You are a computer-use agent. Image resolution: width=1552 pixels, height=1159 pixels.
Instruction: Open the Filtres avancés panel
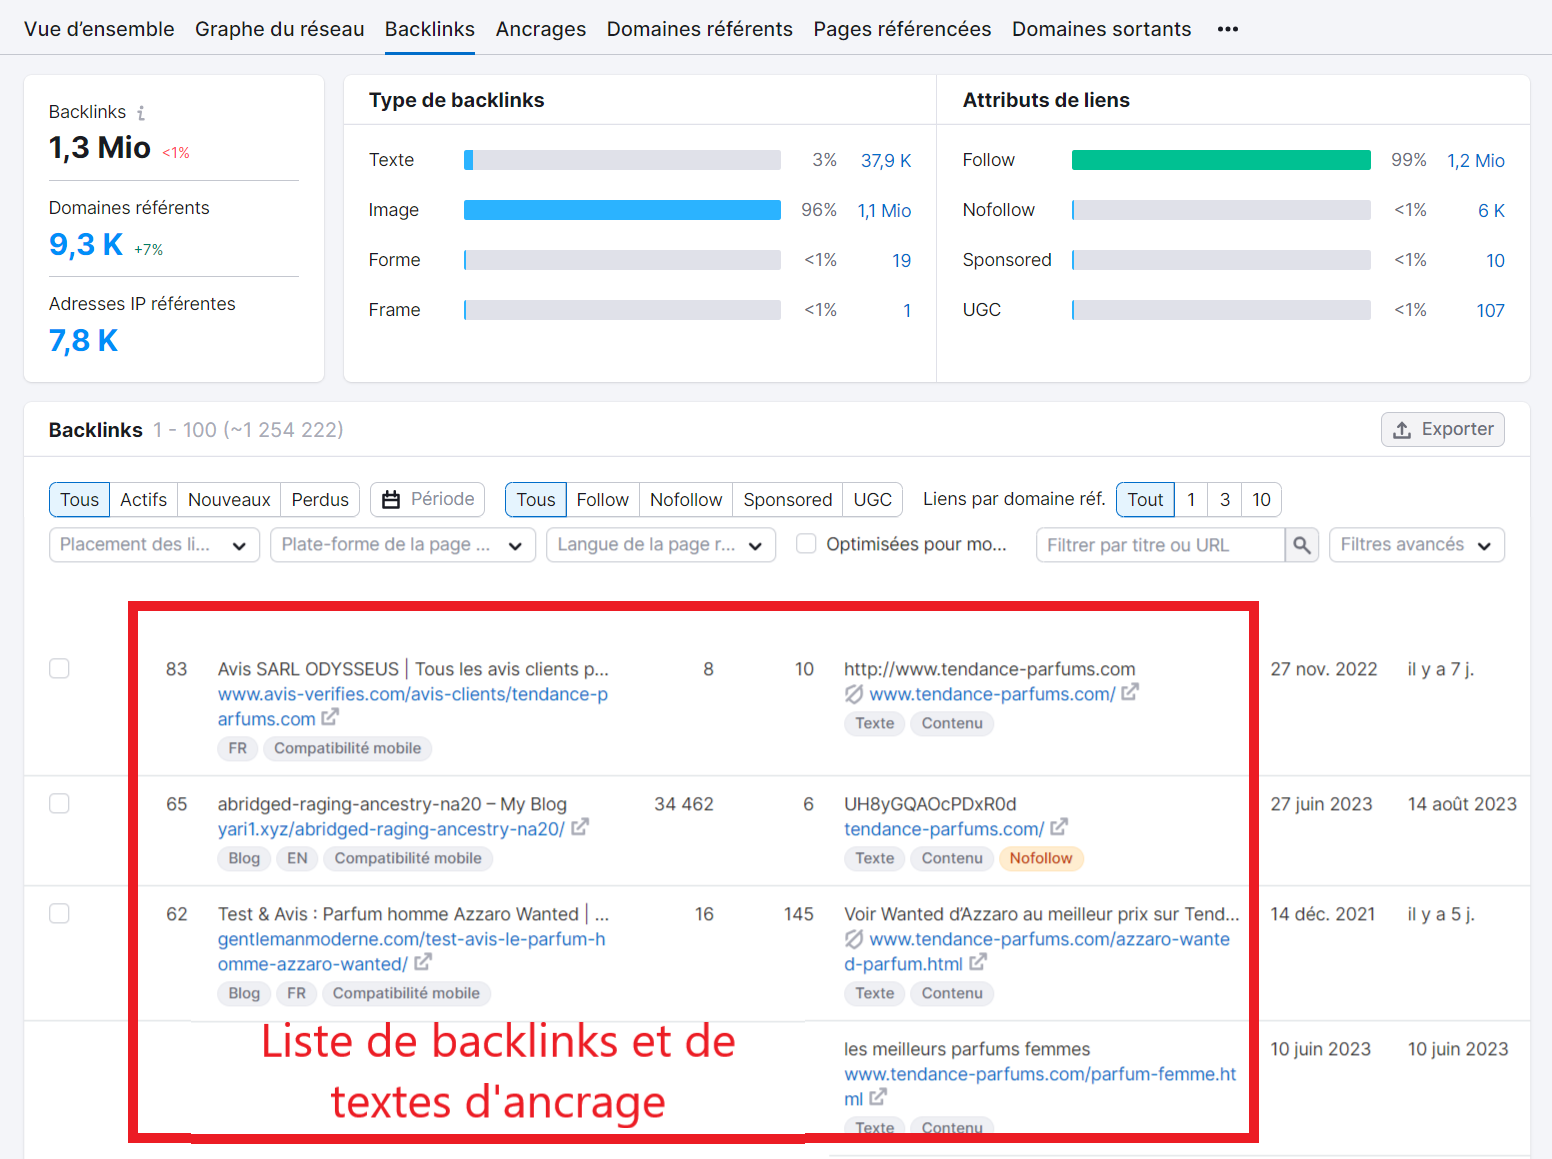pos(1416,545)
